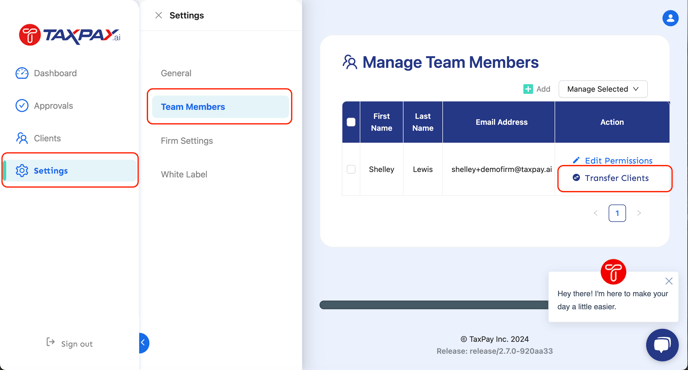Open the chat bubble widget

coord(662,345)
